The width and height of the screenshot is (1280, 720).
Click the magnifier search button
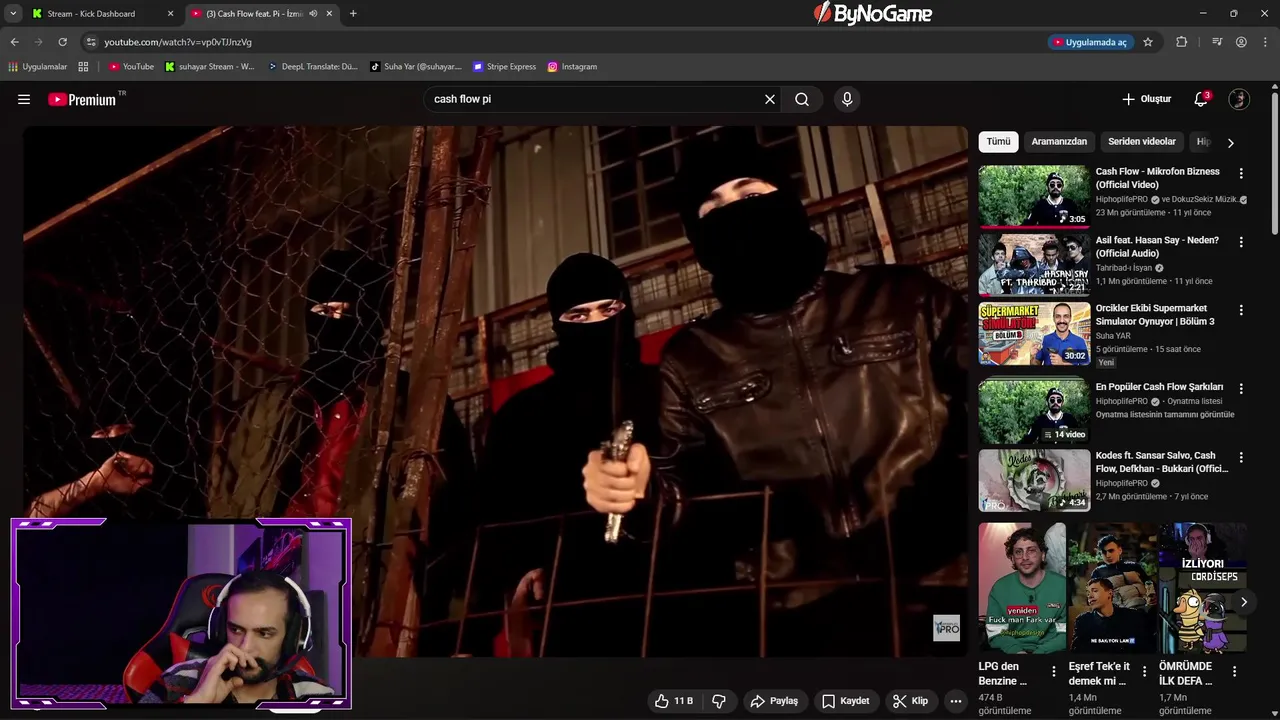802,99
